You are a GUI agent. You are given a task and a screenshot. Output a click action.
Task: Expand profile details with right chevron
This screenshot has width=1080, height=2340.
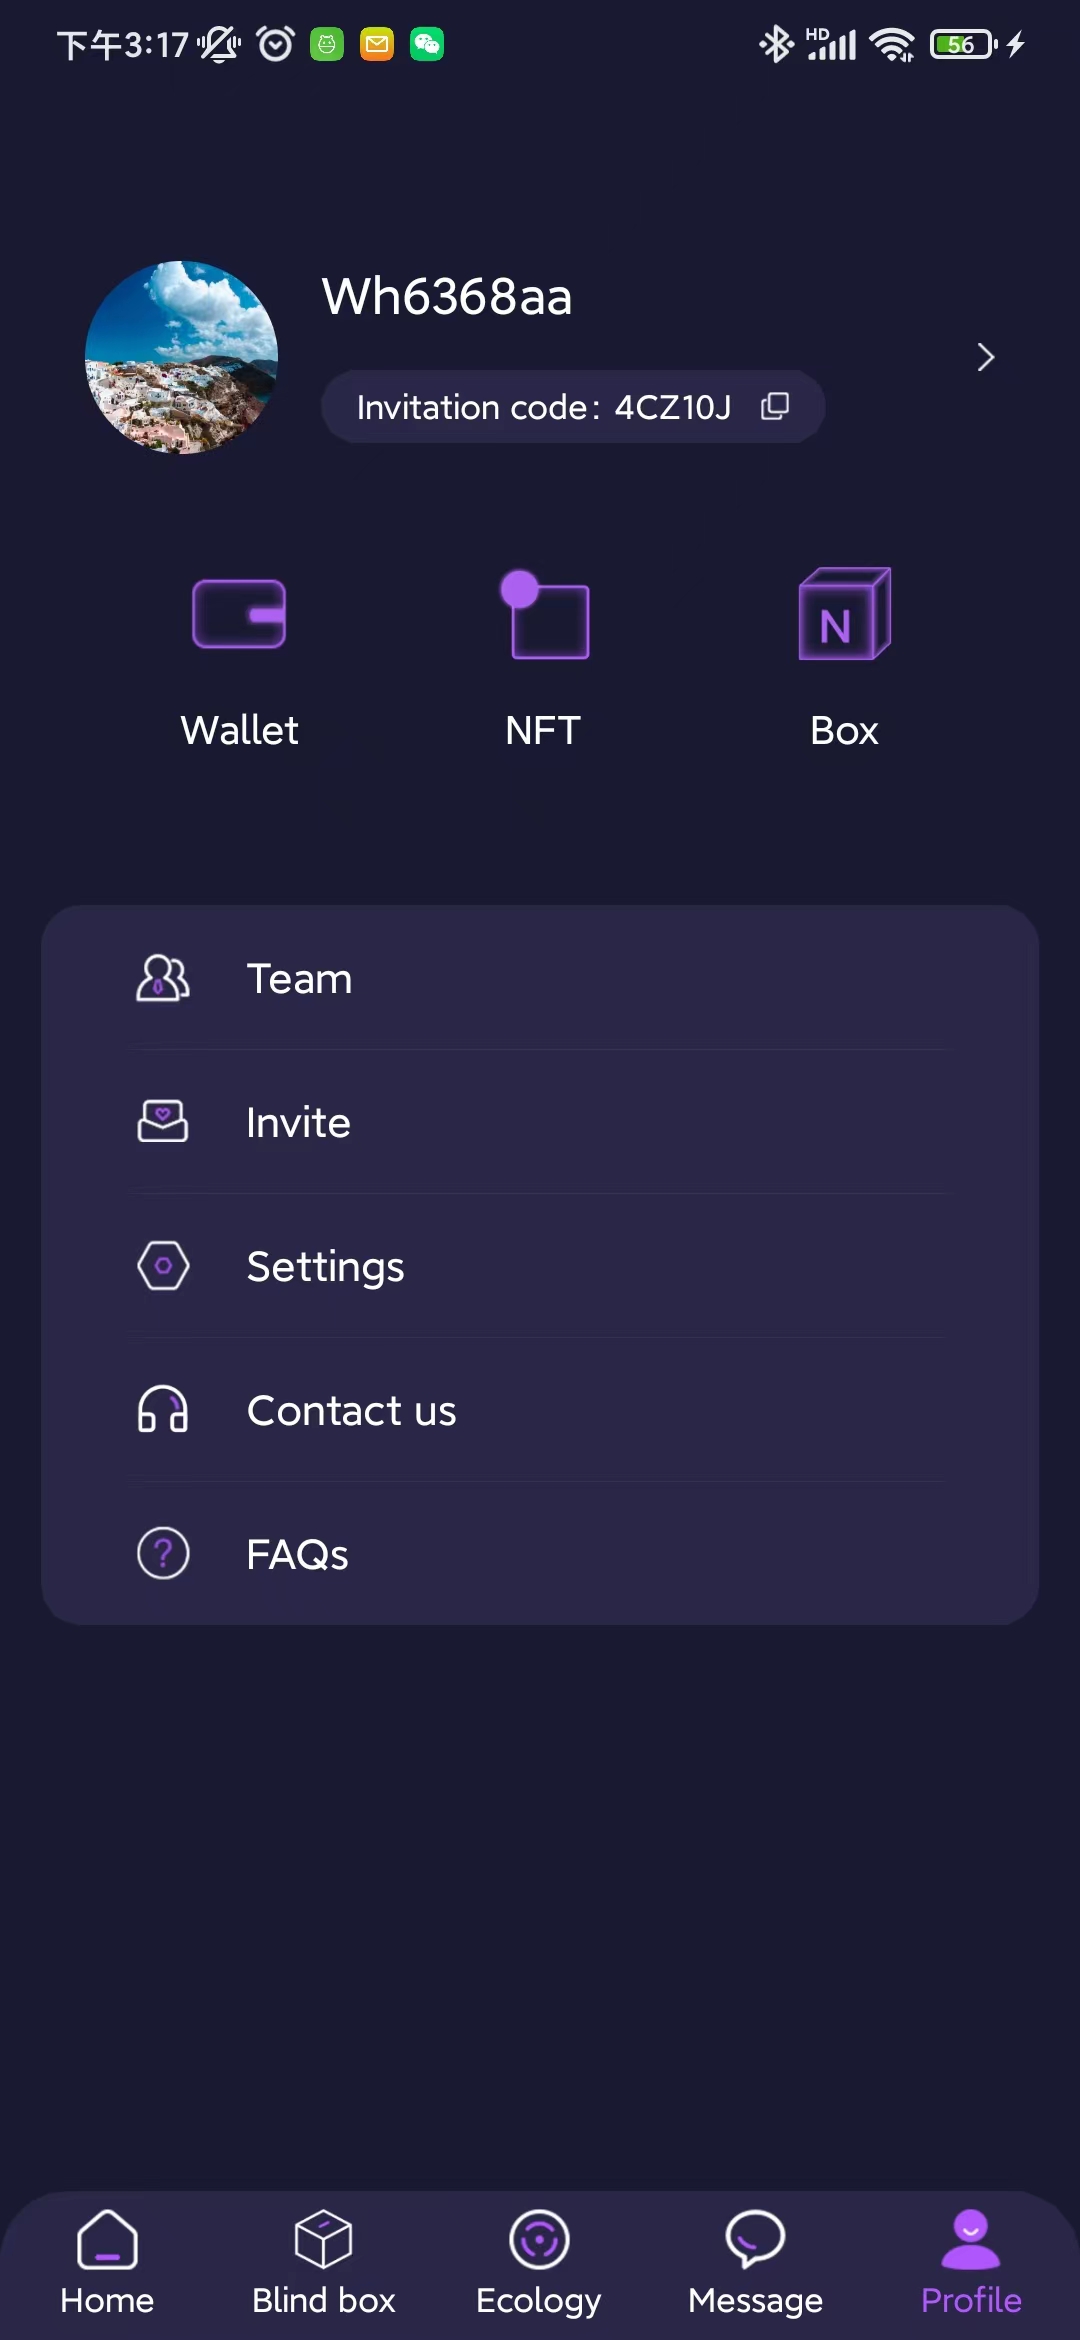tap(985, 357)
